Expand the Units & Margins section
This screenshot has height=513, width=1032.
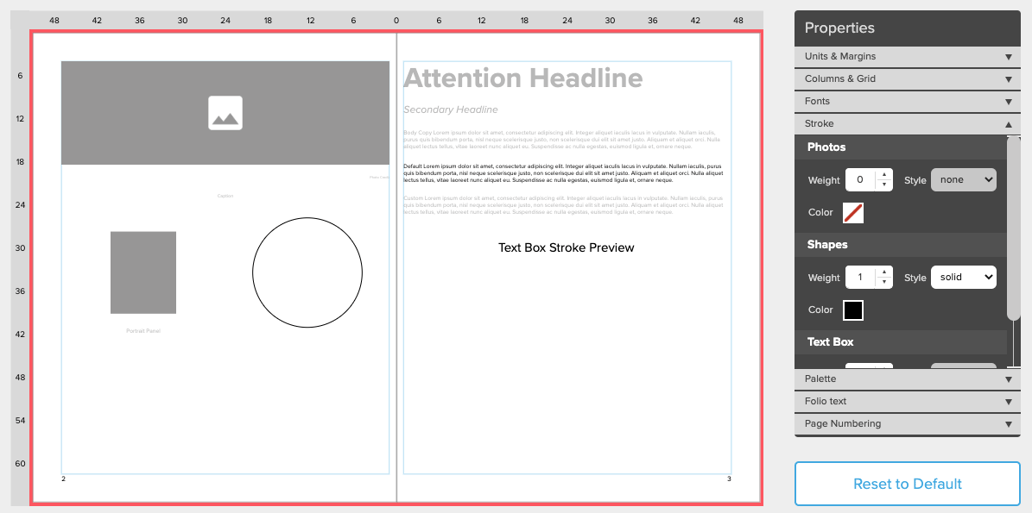pyautogui.click(x=907, y=57)
